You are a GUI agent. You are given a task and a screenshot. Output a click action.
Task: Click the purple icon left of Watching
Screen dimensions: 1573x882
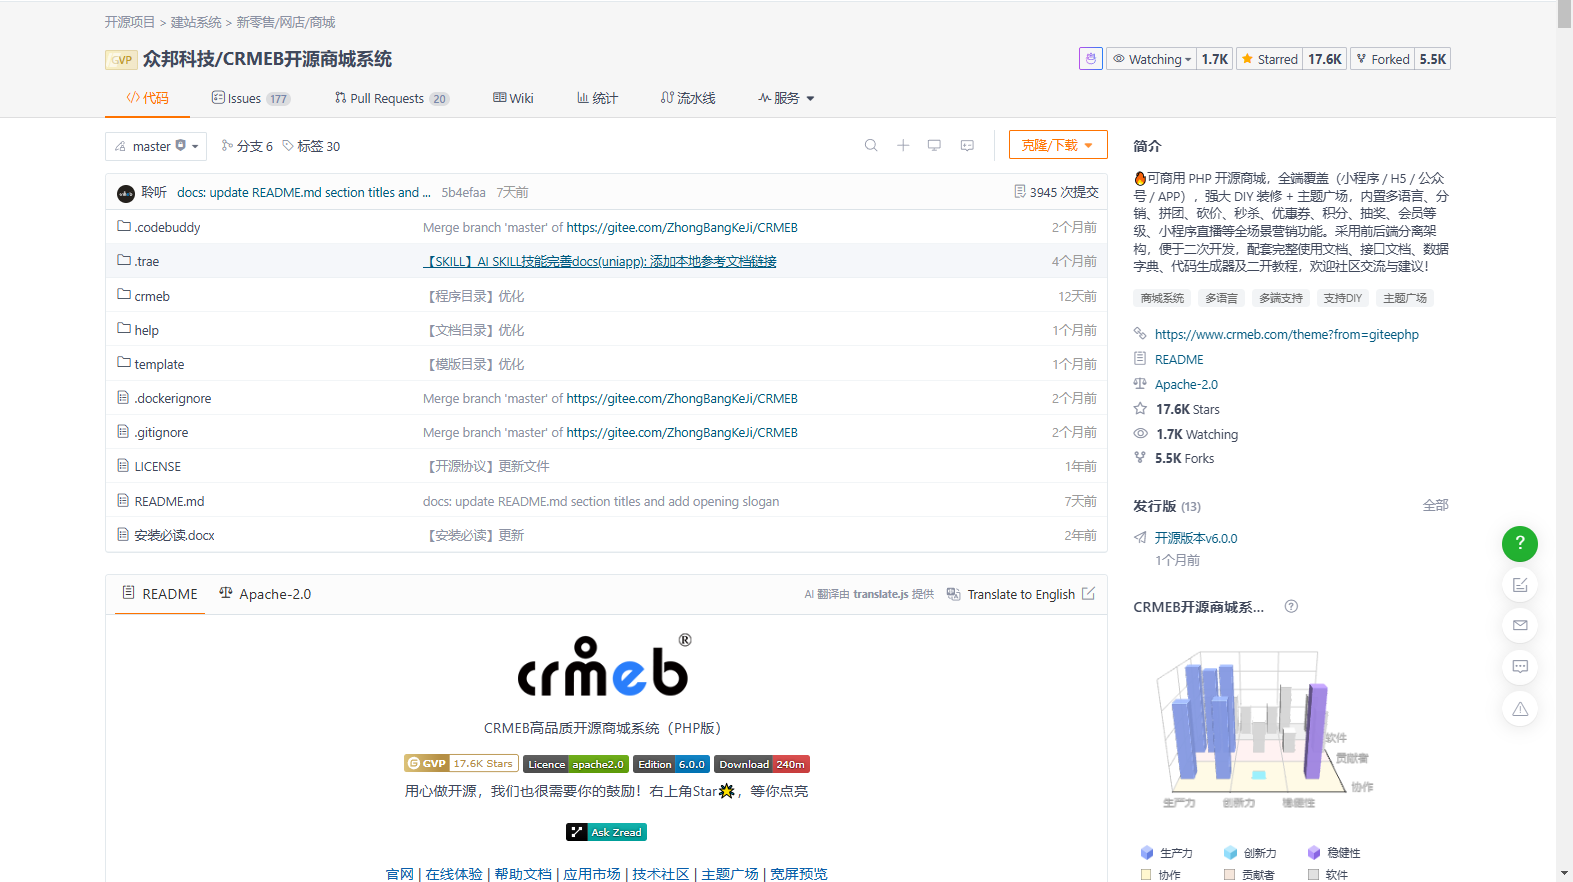(1091, 59)
